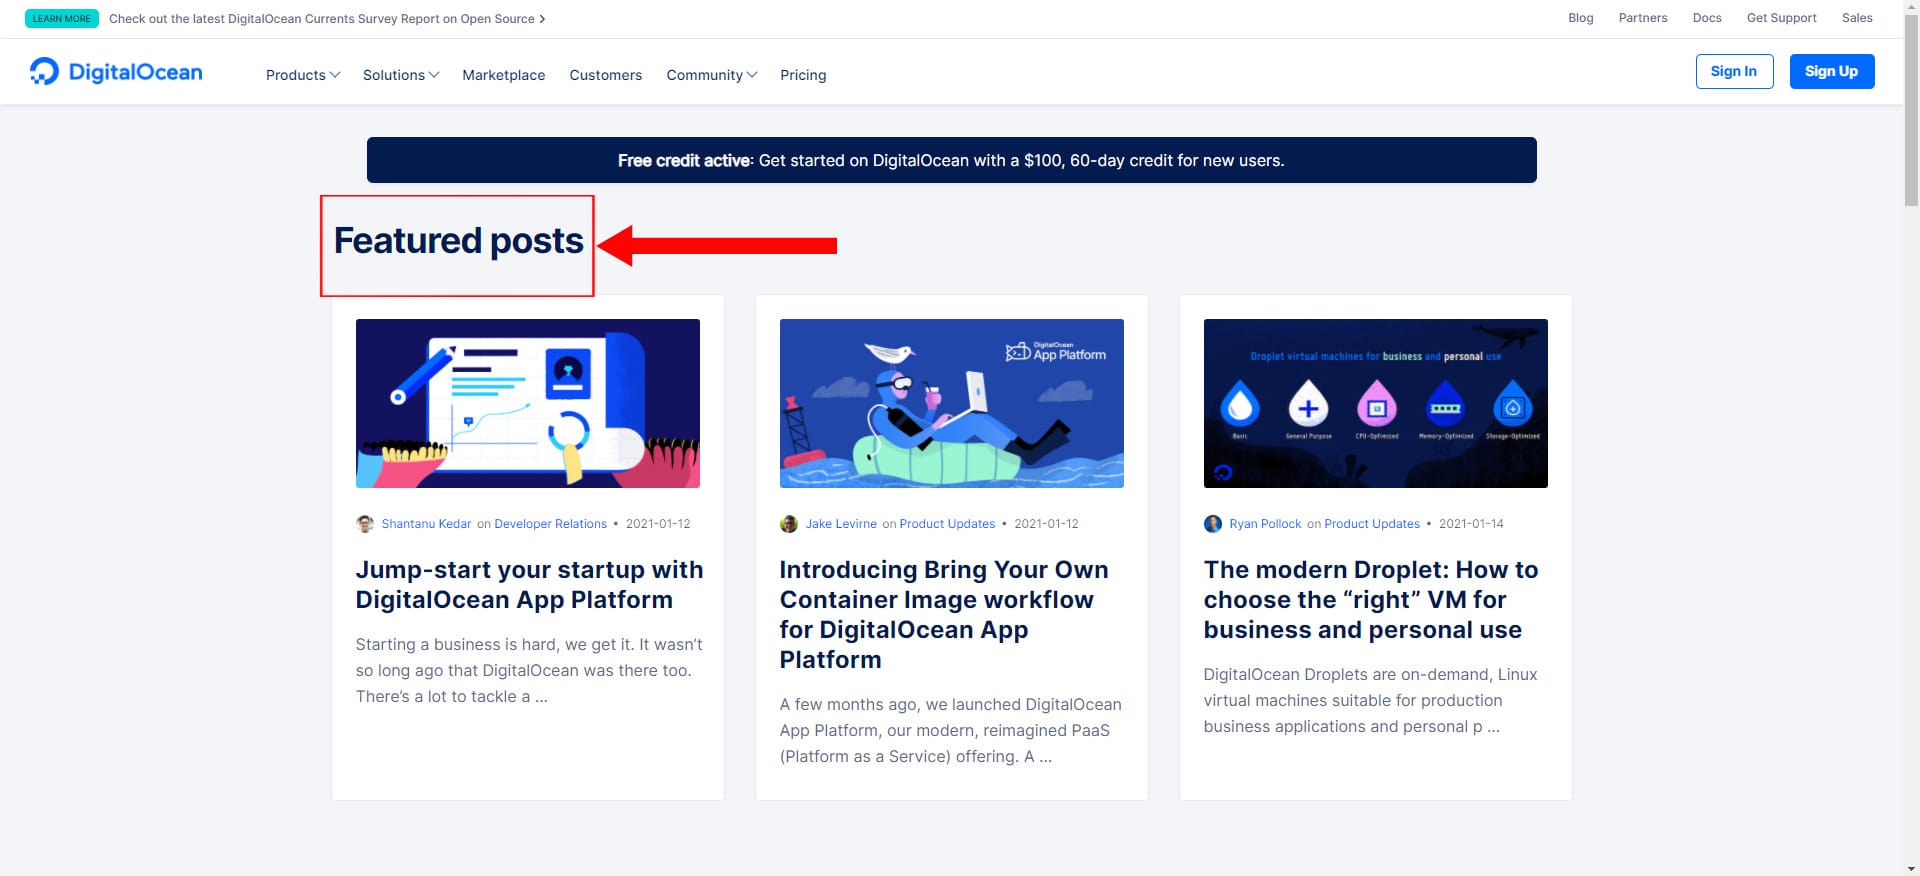Screen dimensions: 1920x876
Task: Open the App Platform container image thumbnail
Action: pos(952,403)
